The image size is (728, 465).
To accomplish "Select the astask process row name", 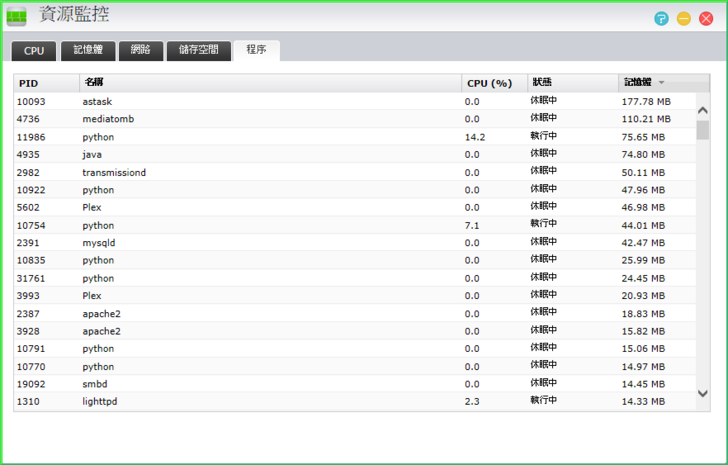I will tap(97, 102).
